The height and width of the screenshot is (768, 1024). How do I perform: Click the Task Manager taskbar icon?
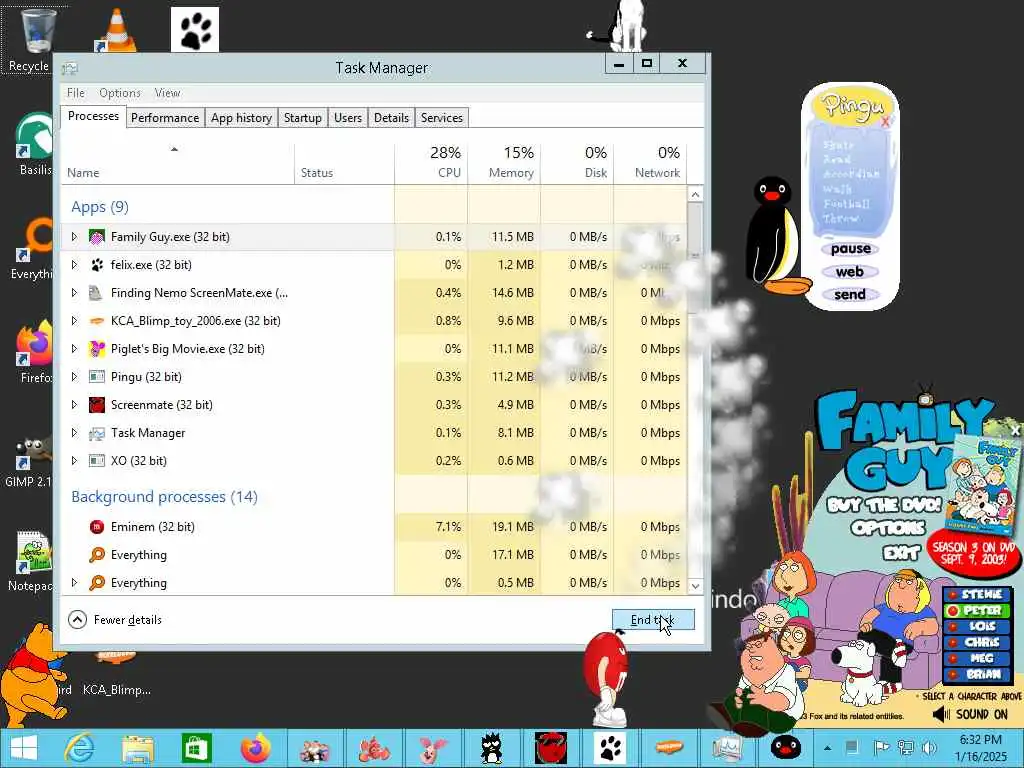pyautogui.click(x=727, y=749)
